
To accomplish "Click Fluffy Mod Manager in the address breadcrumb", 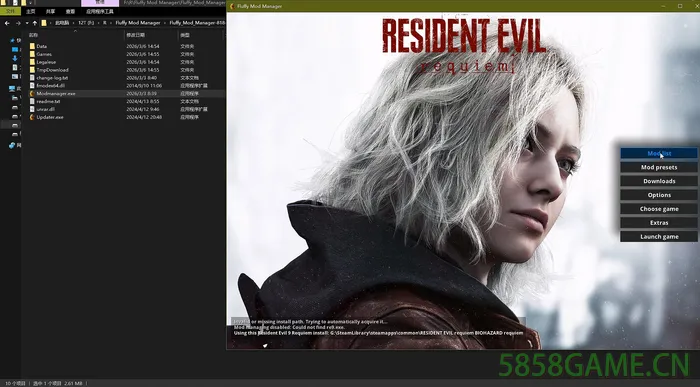I will coord(138,23).
